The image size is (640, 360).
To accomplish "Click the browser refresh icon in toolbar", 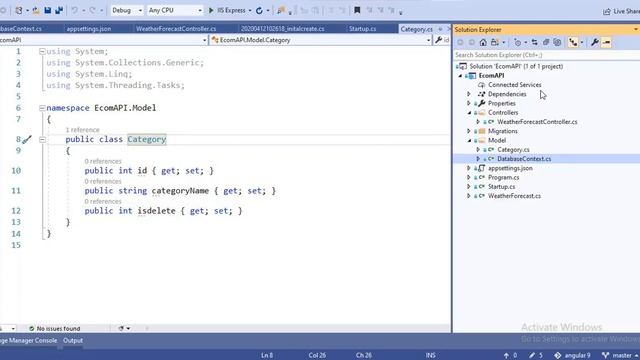I will pyautogui.click(x=259, y=11).
